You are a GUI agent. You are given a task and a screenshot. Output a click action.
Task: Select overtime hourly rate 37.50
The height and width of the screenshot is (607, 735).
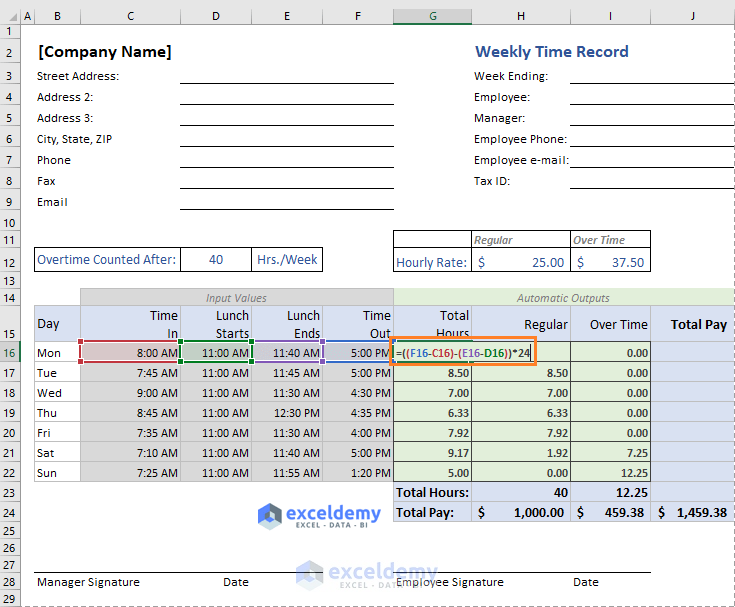pyautogui.click(x=610, y=262)
